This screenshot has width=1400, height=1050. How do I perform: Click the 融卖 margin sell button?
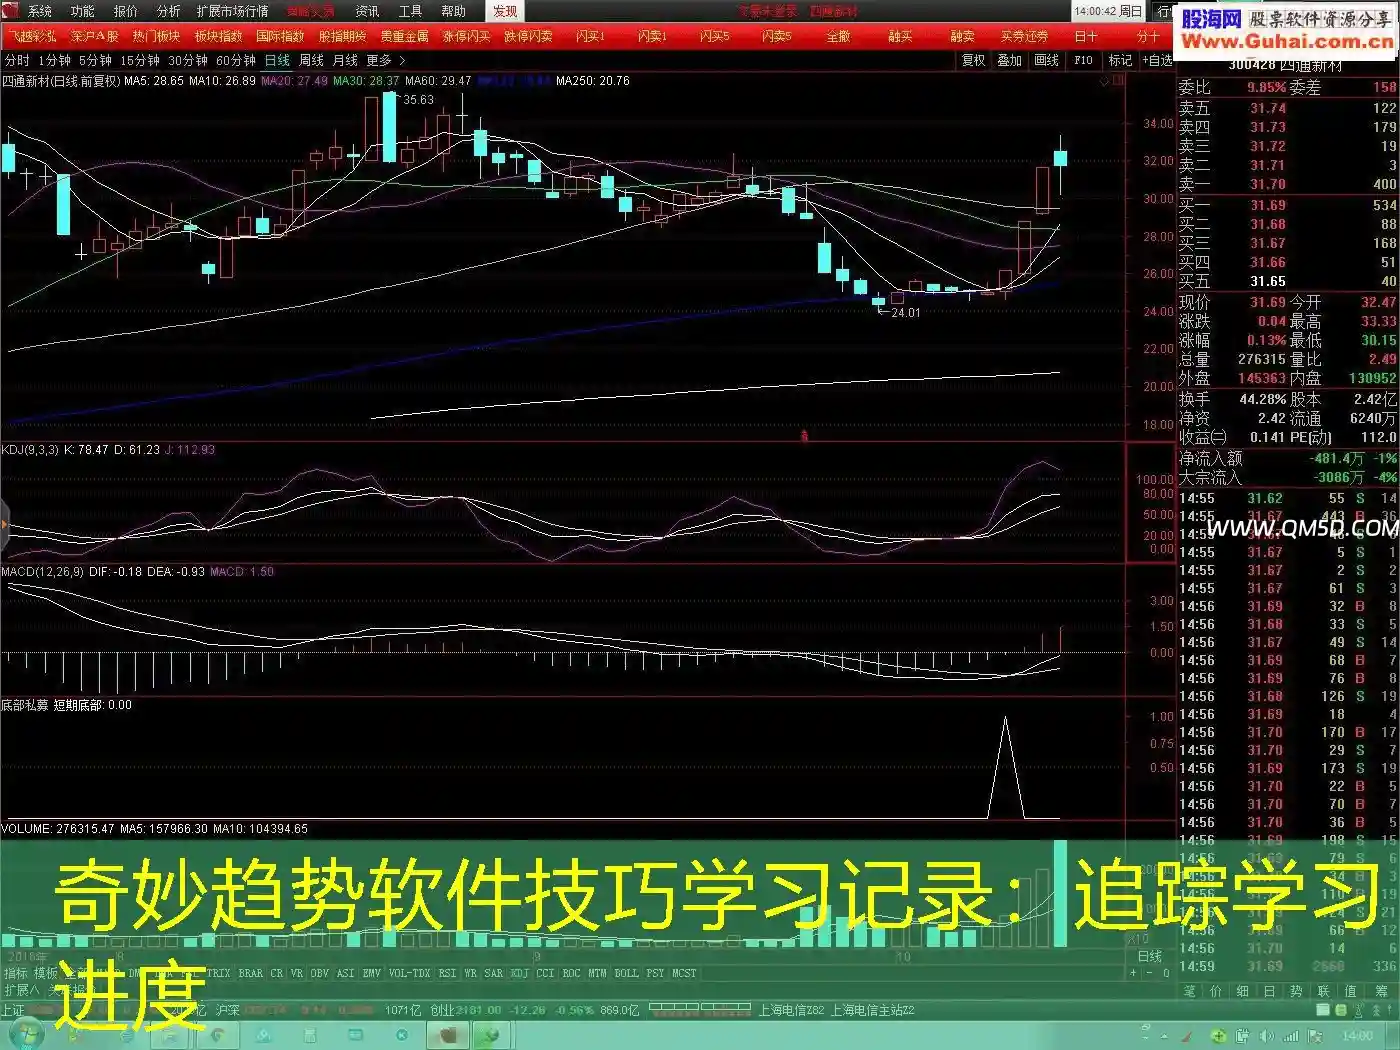pyautogui.click(x=962, y=36)
